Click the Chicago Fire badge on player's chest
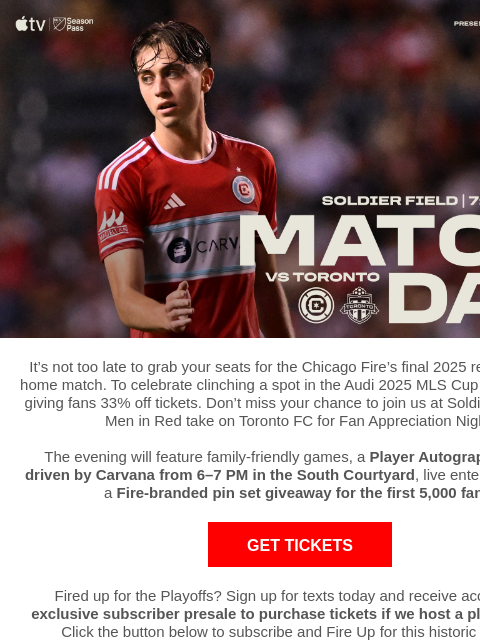Image resolution: width=480 pixels, height=640 pixels. coord(243,189)
